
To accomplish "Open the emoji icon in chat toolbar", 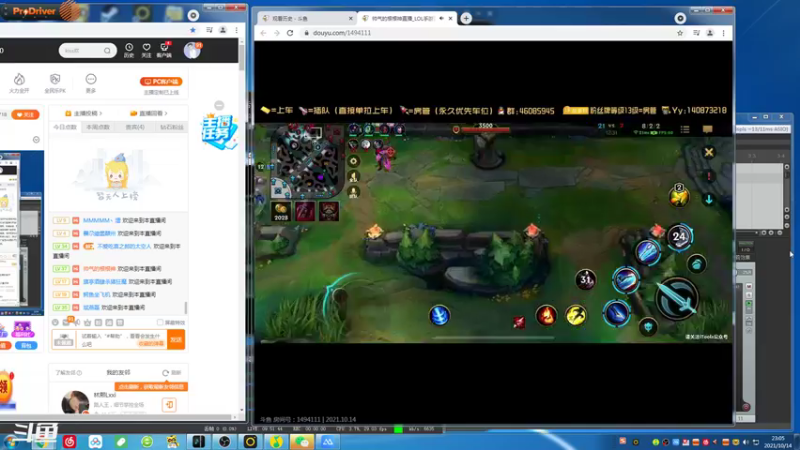I will [x=55, y=322].
